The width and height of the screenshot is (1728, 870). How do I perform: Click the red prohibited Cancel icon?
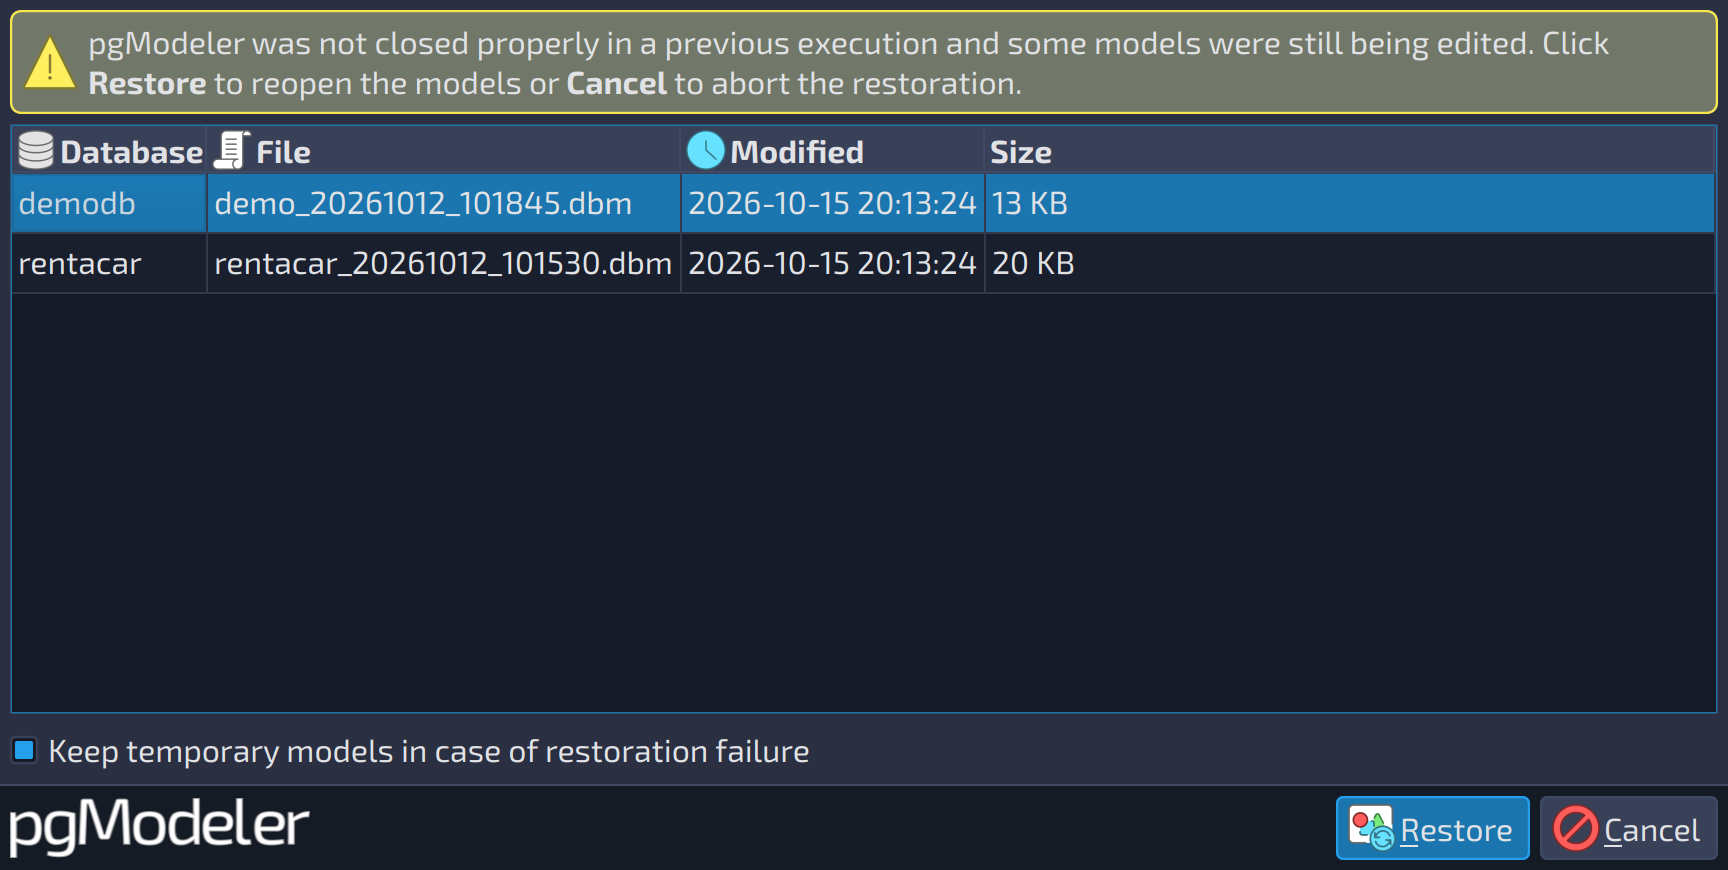click(x=1576, y=828)
